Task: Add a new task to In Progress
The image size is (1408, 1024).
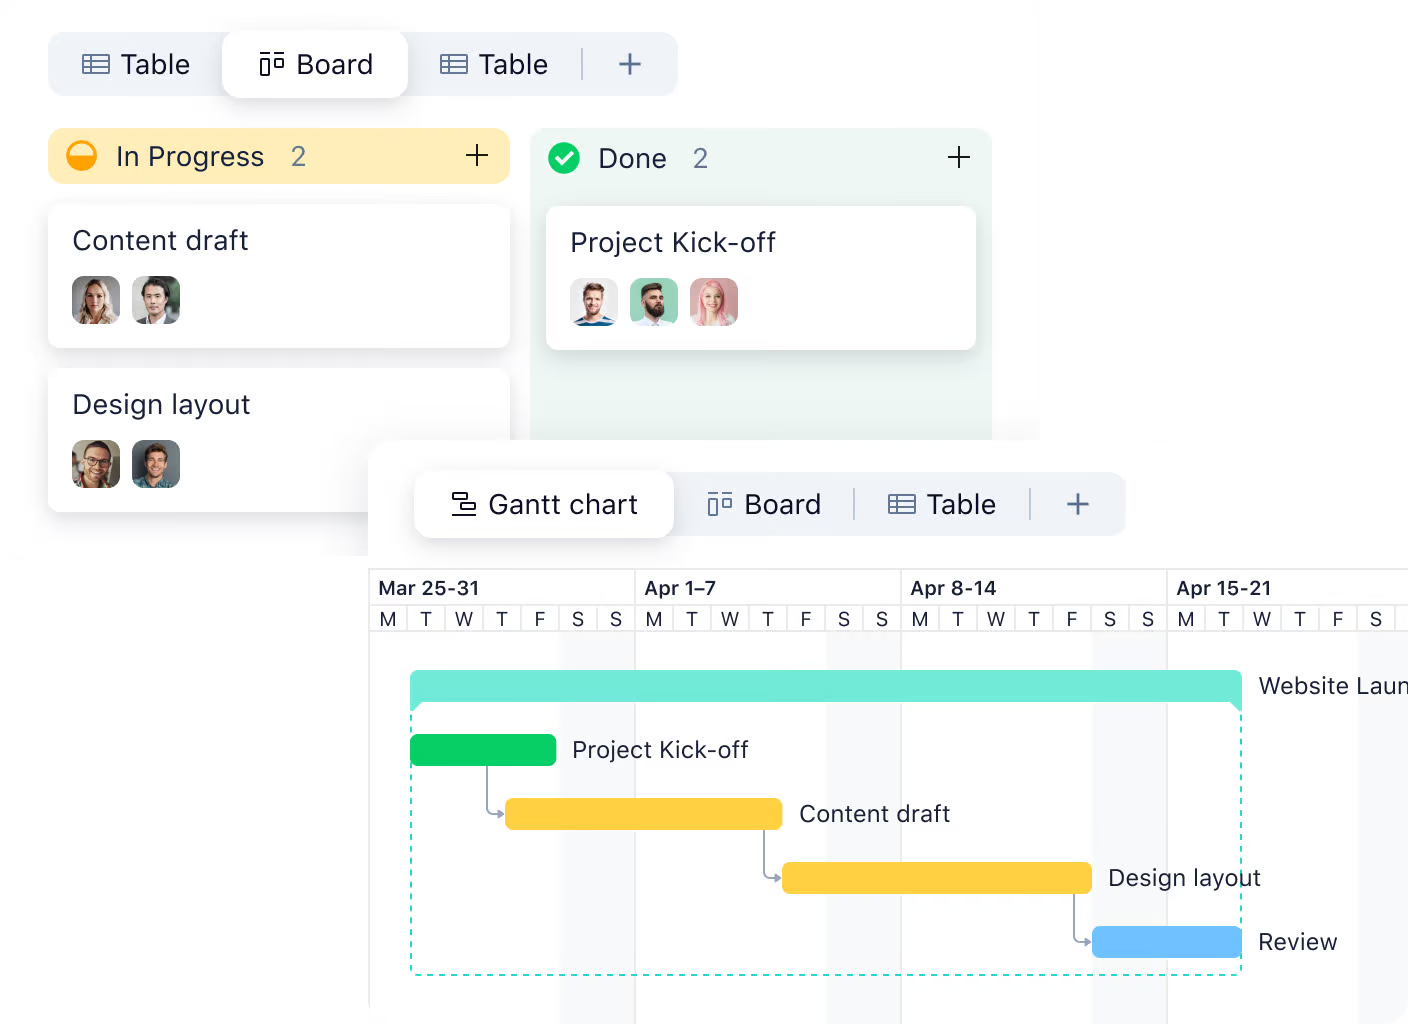Action: (477, 156)
